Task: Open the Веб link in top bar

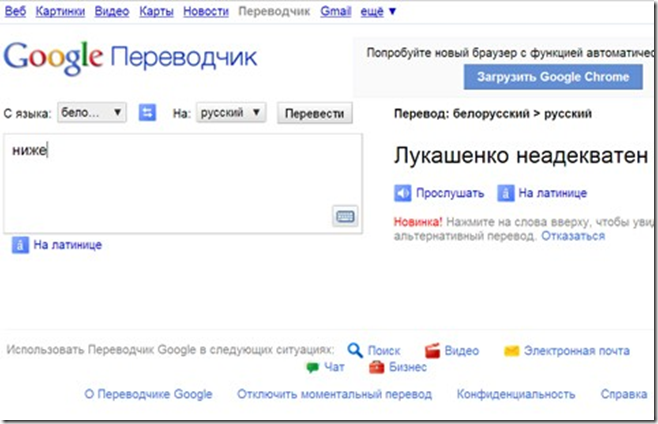Action: click(x=15, y=11)
